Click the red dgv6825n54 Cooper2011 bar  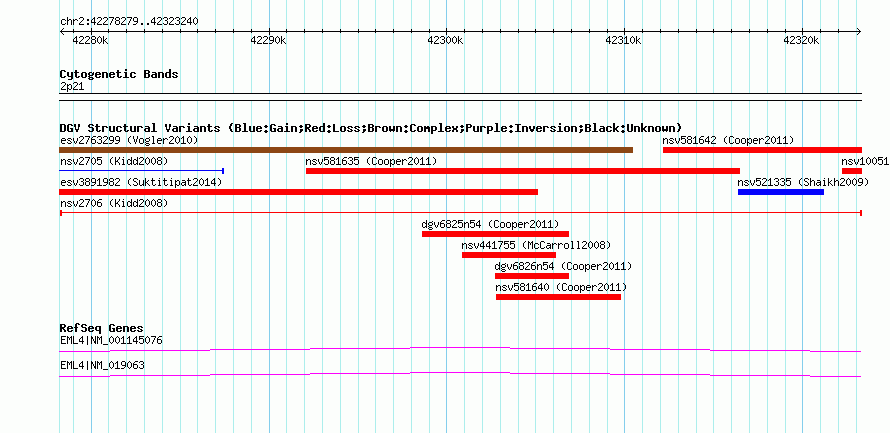(x=496, y=234)
